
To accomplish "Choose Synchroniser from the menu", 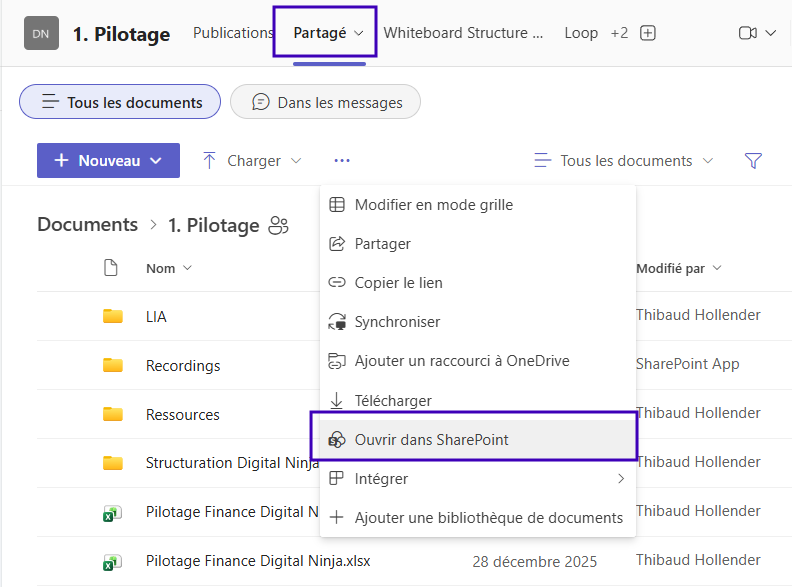I will tap(397, 322).
